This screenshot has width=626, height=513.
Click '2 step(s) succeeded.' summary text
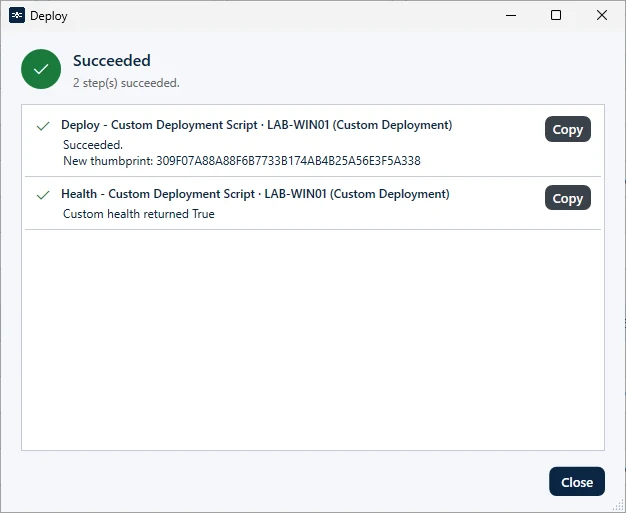pyautogui.click(x=126, y=83)
